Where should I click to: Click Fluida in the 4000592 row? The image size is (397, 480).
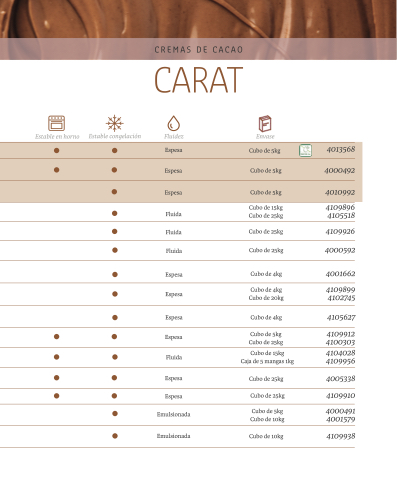tap(174, 251)
